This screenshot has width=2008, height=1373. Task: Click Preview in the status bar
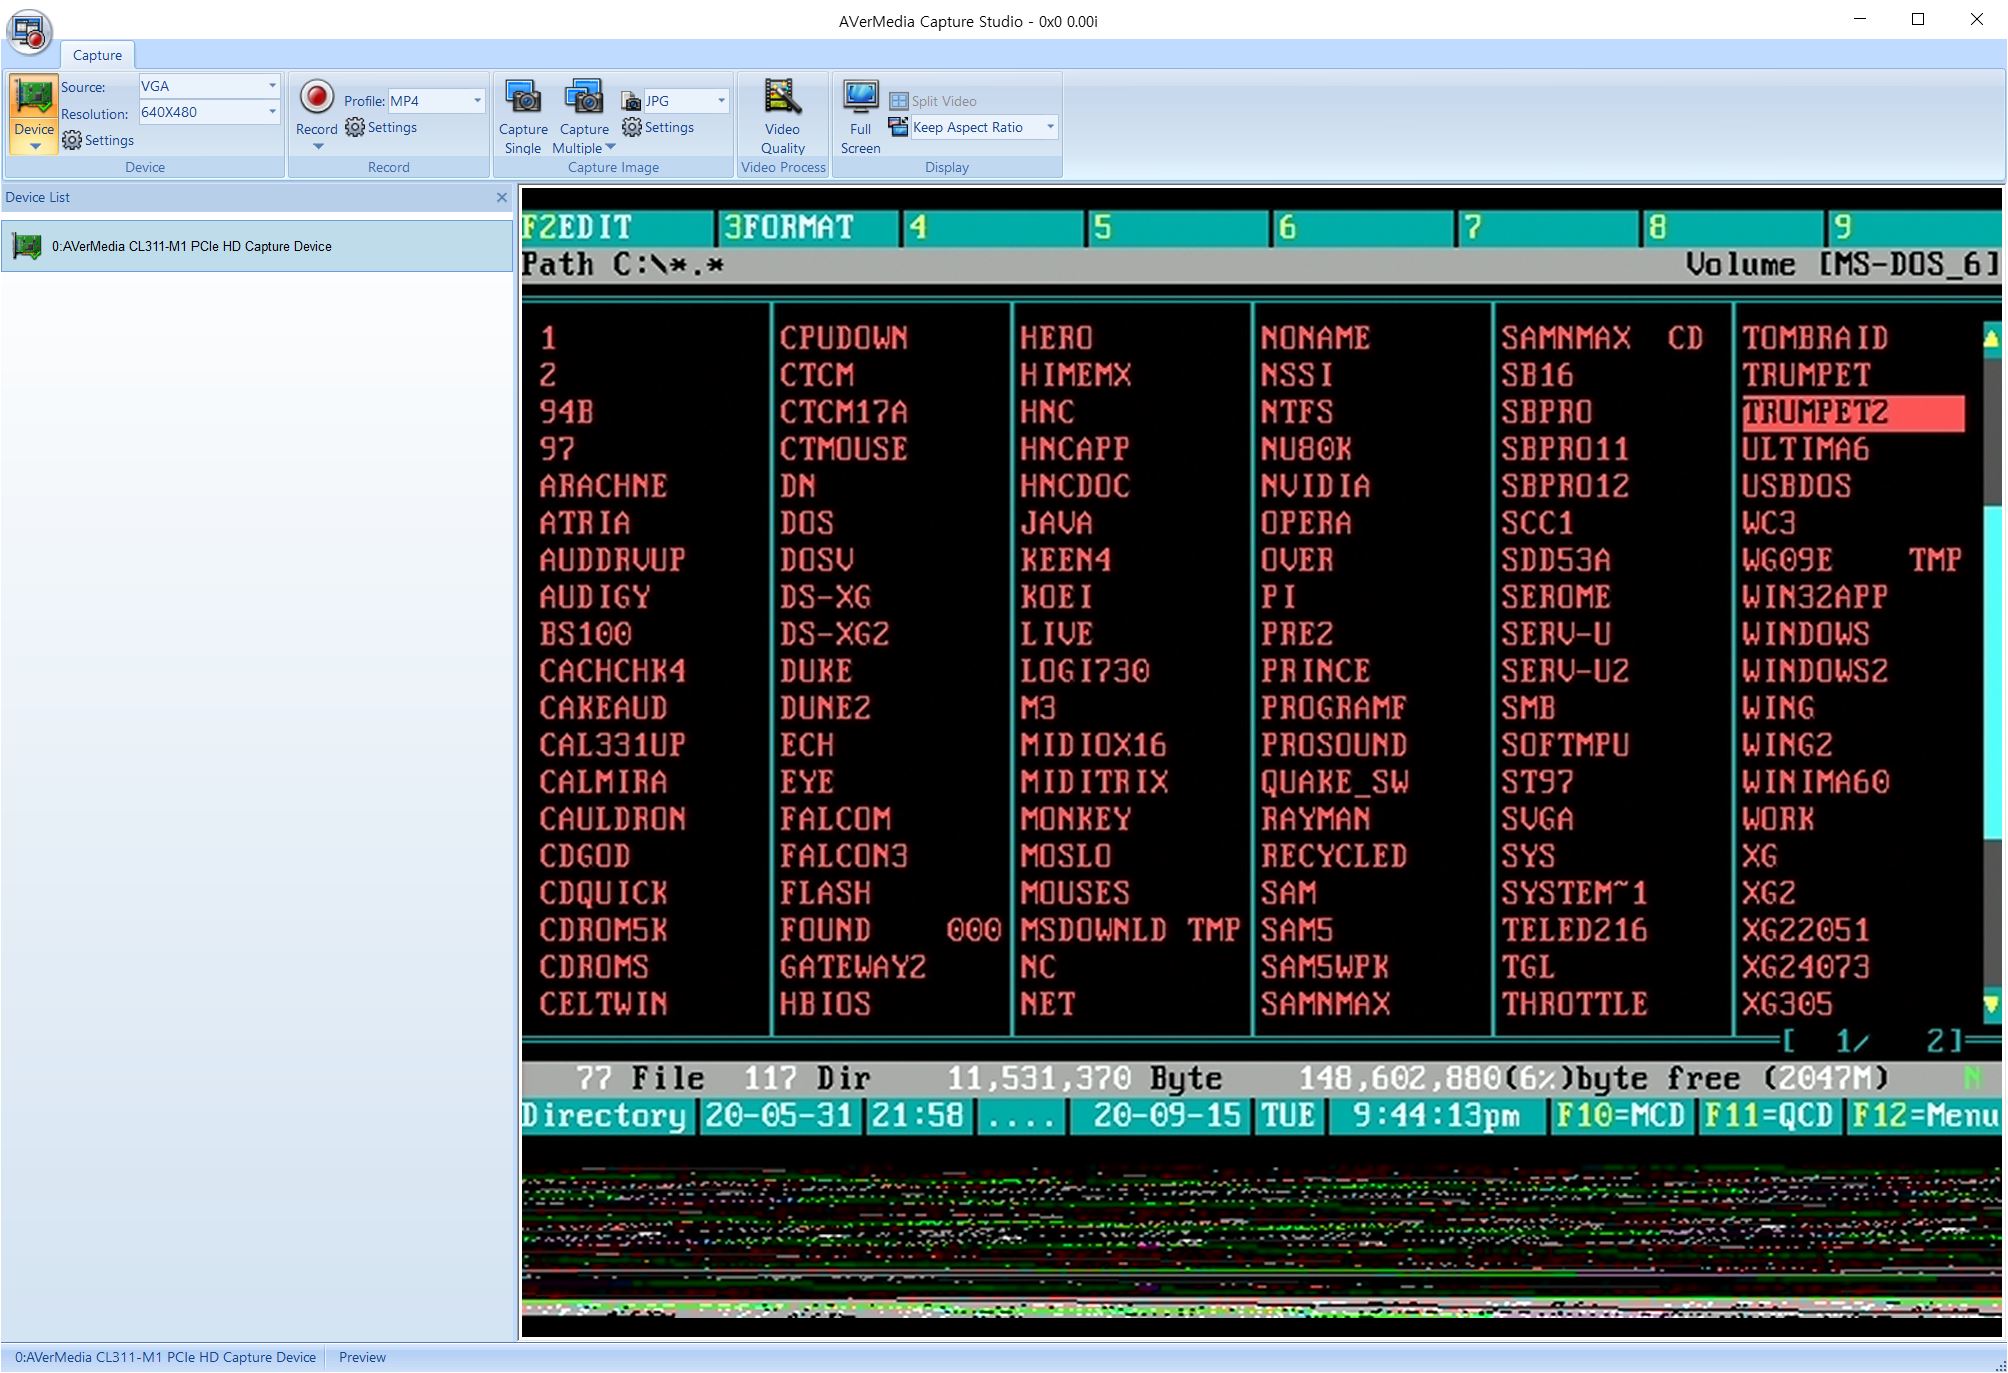pos(362,1357)
